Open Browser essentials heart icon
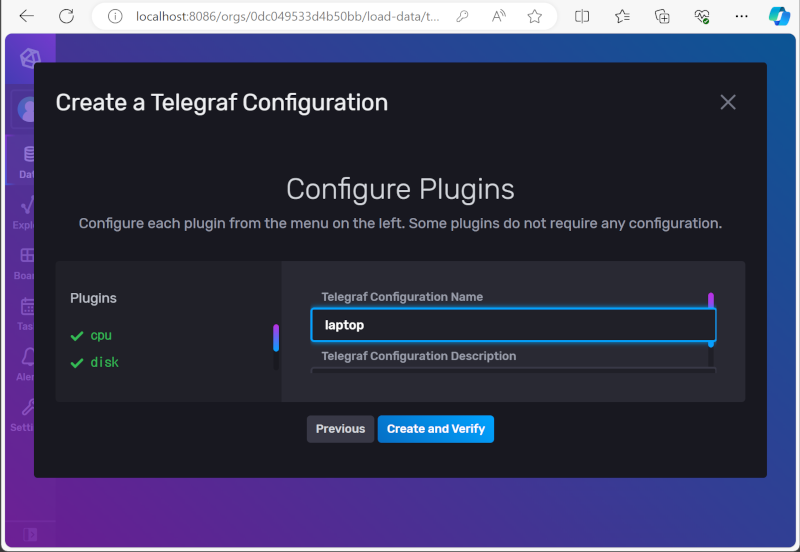The width and height of the screenshot is (800, 552). coord(702,17)
